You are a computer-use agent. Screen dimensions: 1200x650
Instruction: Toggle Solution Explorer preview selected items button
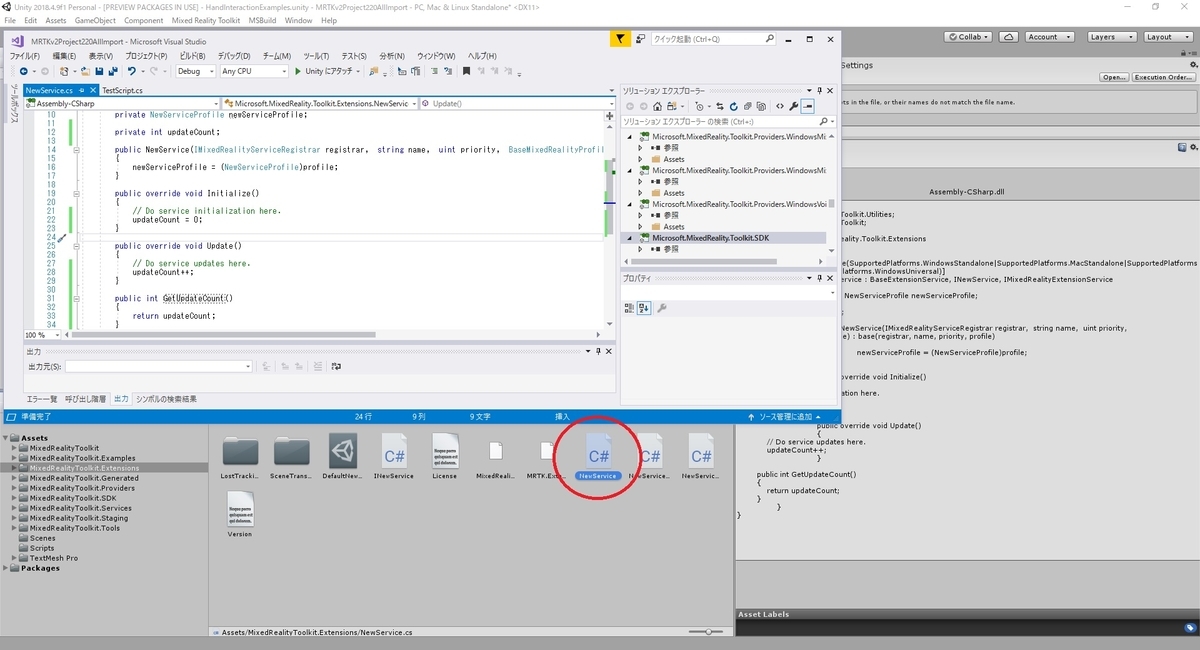808,106
